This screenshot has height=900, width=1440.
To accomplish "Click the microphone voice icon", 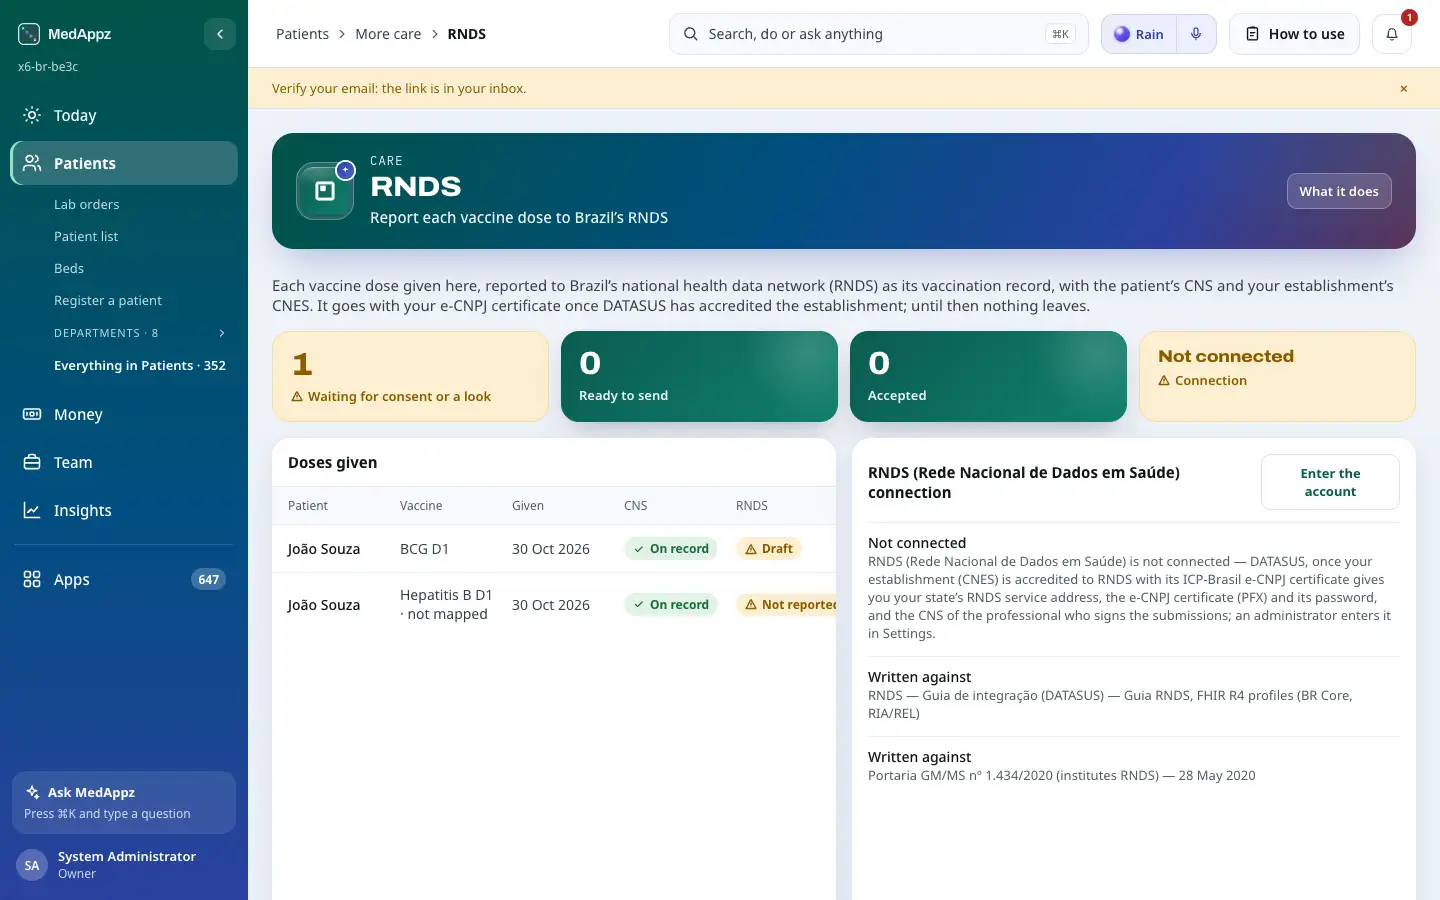I will [x=1196, y=34].
